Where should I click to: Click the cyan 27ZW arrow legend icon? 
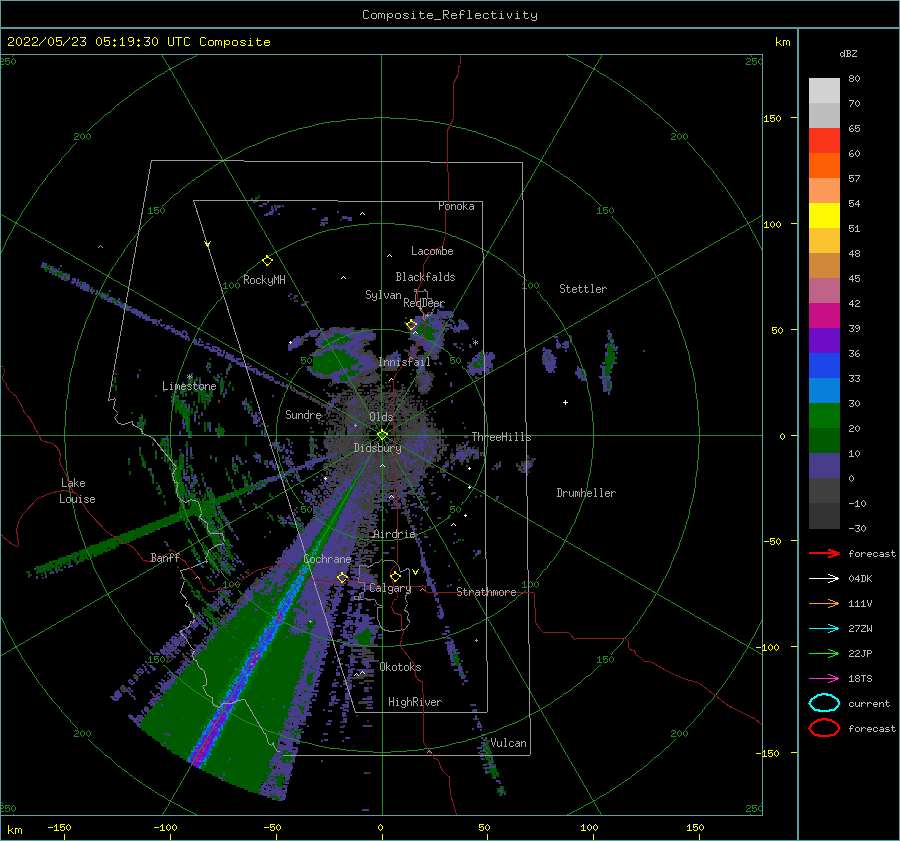pos(824,629)
